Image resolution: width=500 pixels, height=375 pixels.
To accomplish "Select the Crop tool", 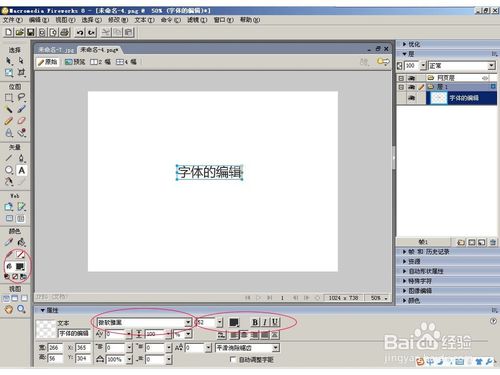I will [x=22, y=72].
